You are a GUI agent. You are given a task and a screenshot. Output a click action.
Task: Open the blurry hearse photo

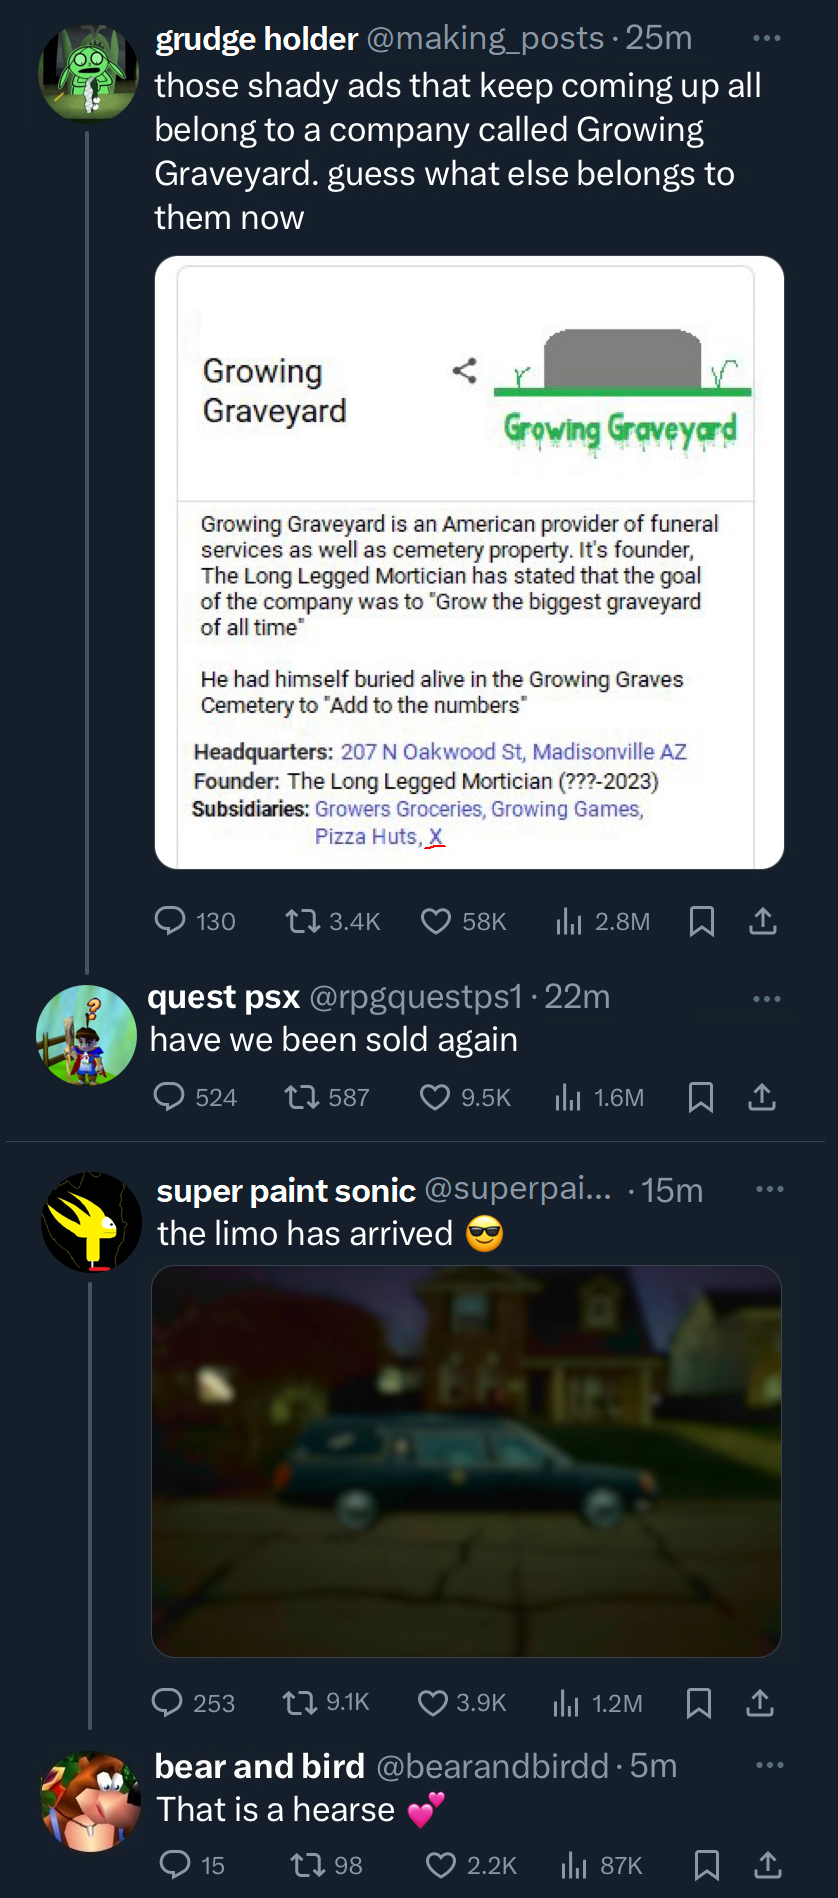[x=466, y=1461]
